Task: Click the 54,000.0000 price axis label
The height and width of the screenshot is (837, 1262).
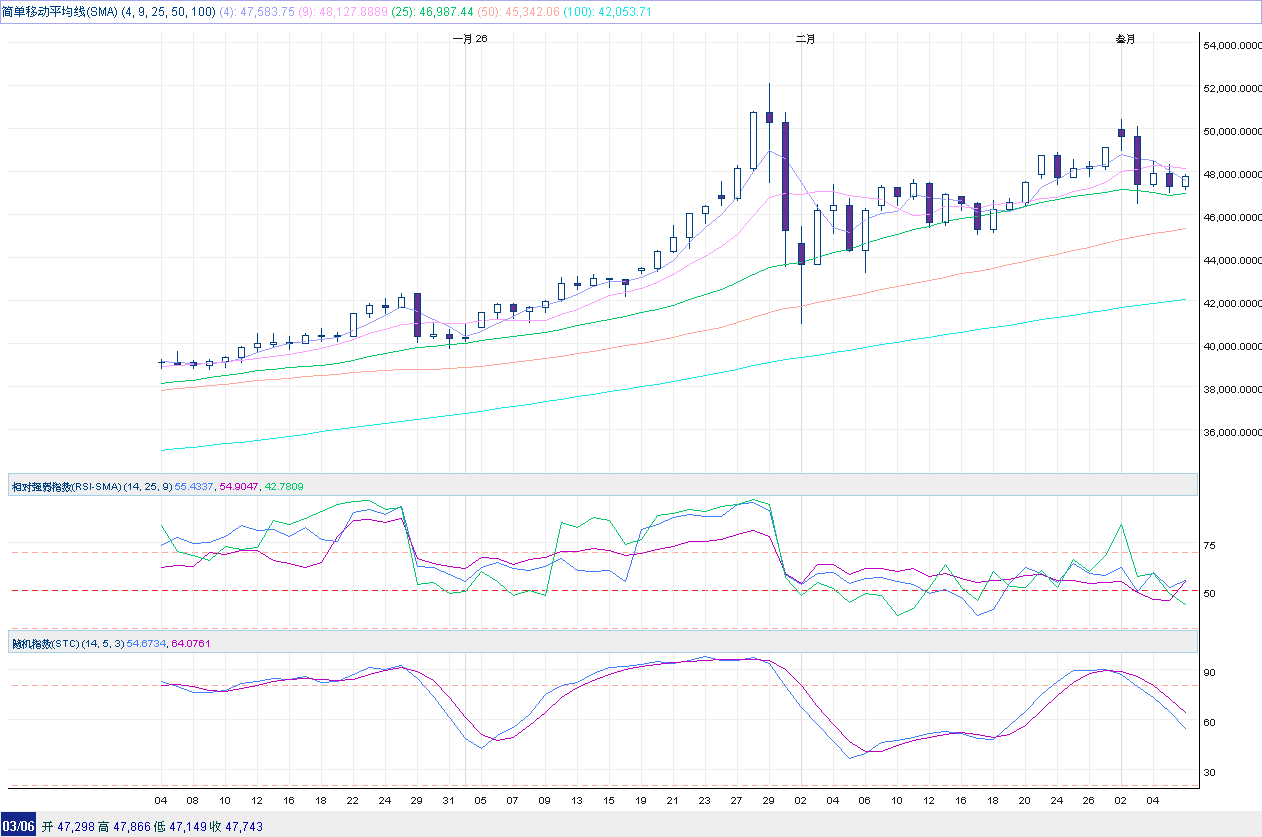Action: [1230, 46]
